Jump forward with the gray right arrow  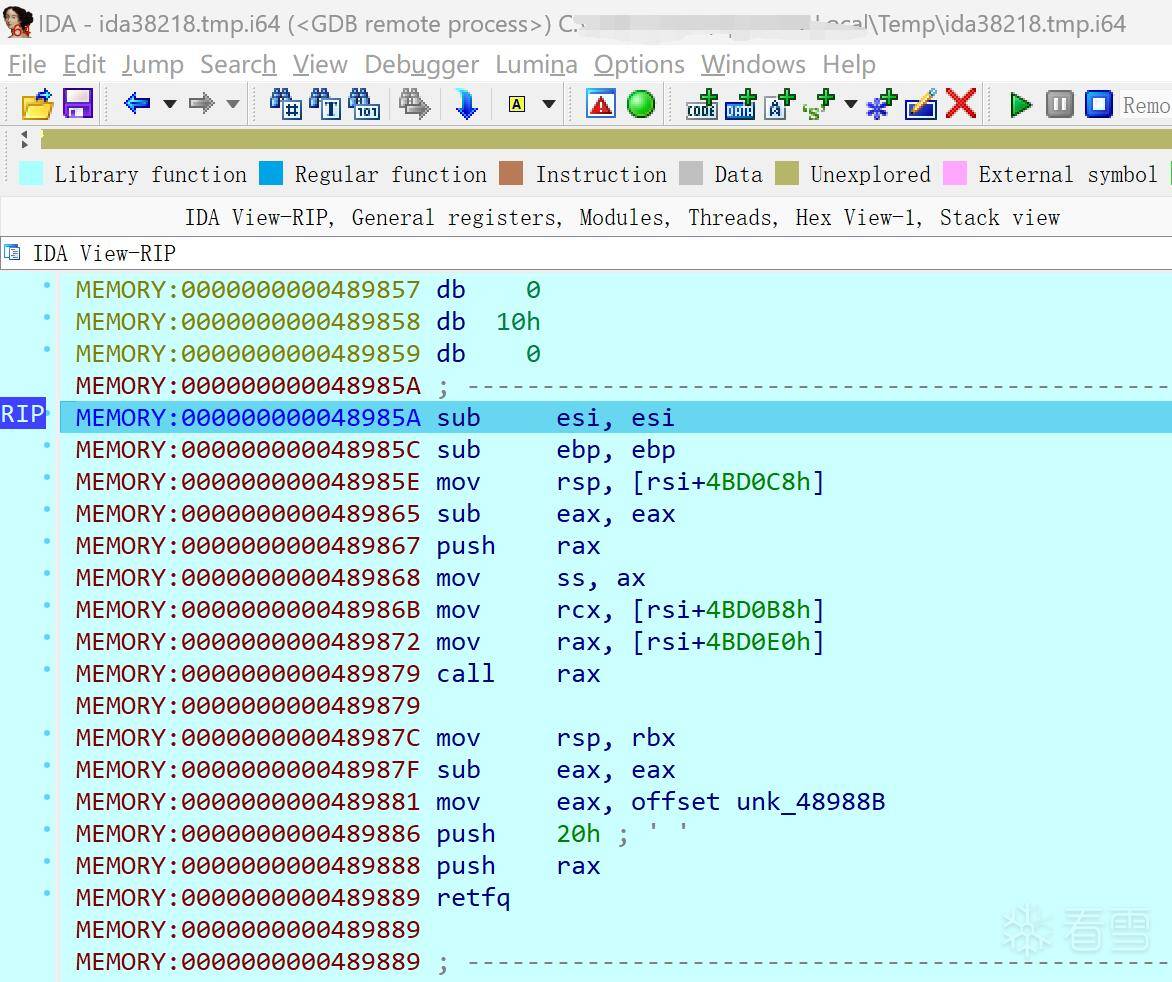(201, 103)
